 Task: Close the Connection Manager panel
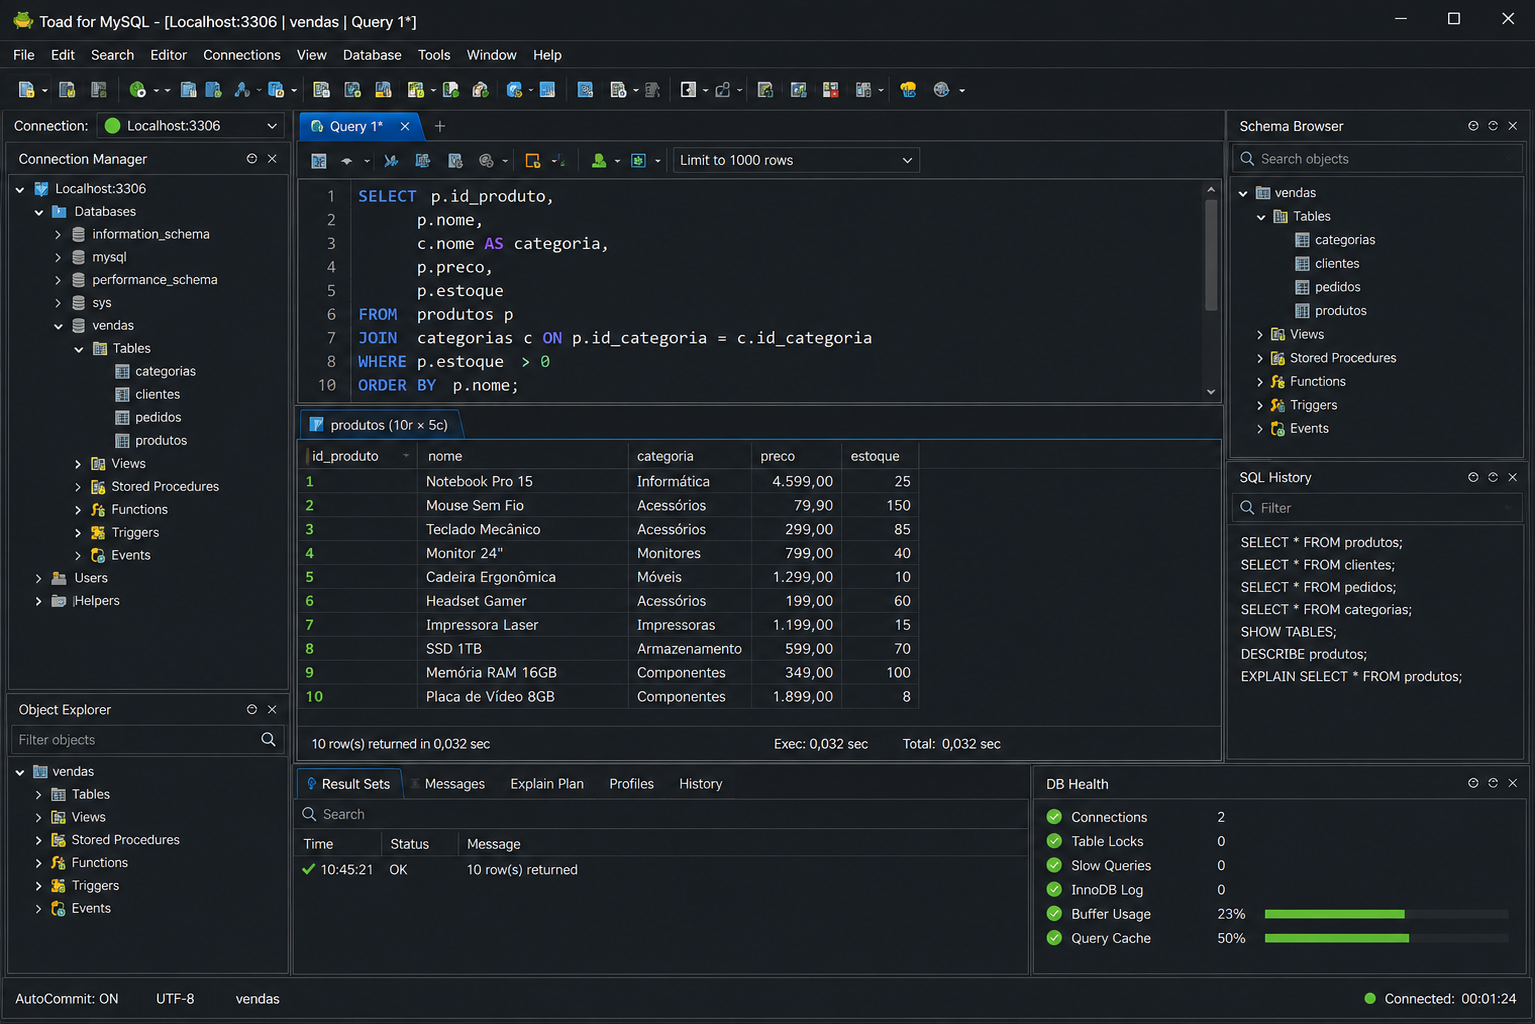272,158
